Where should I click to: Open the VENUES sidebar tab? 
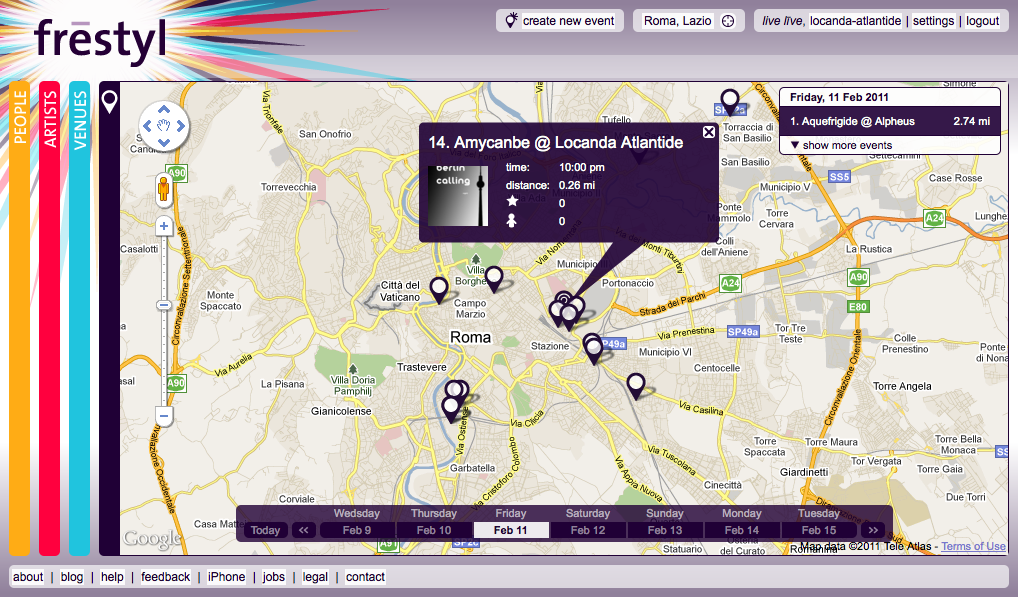pyautogui.click(x=79, y=318)
